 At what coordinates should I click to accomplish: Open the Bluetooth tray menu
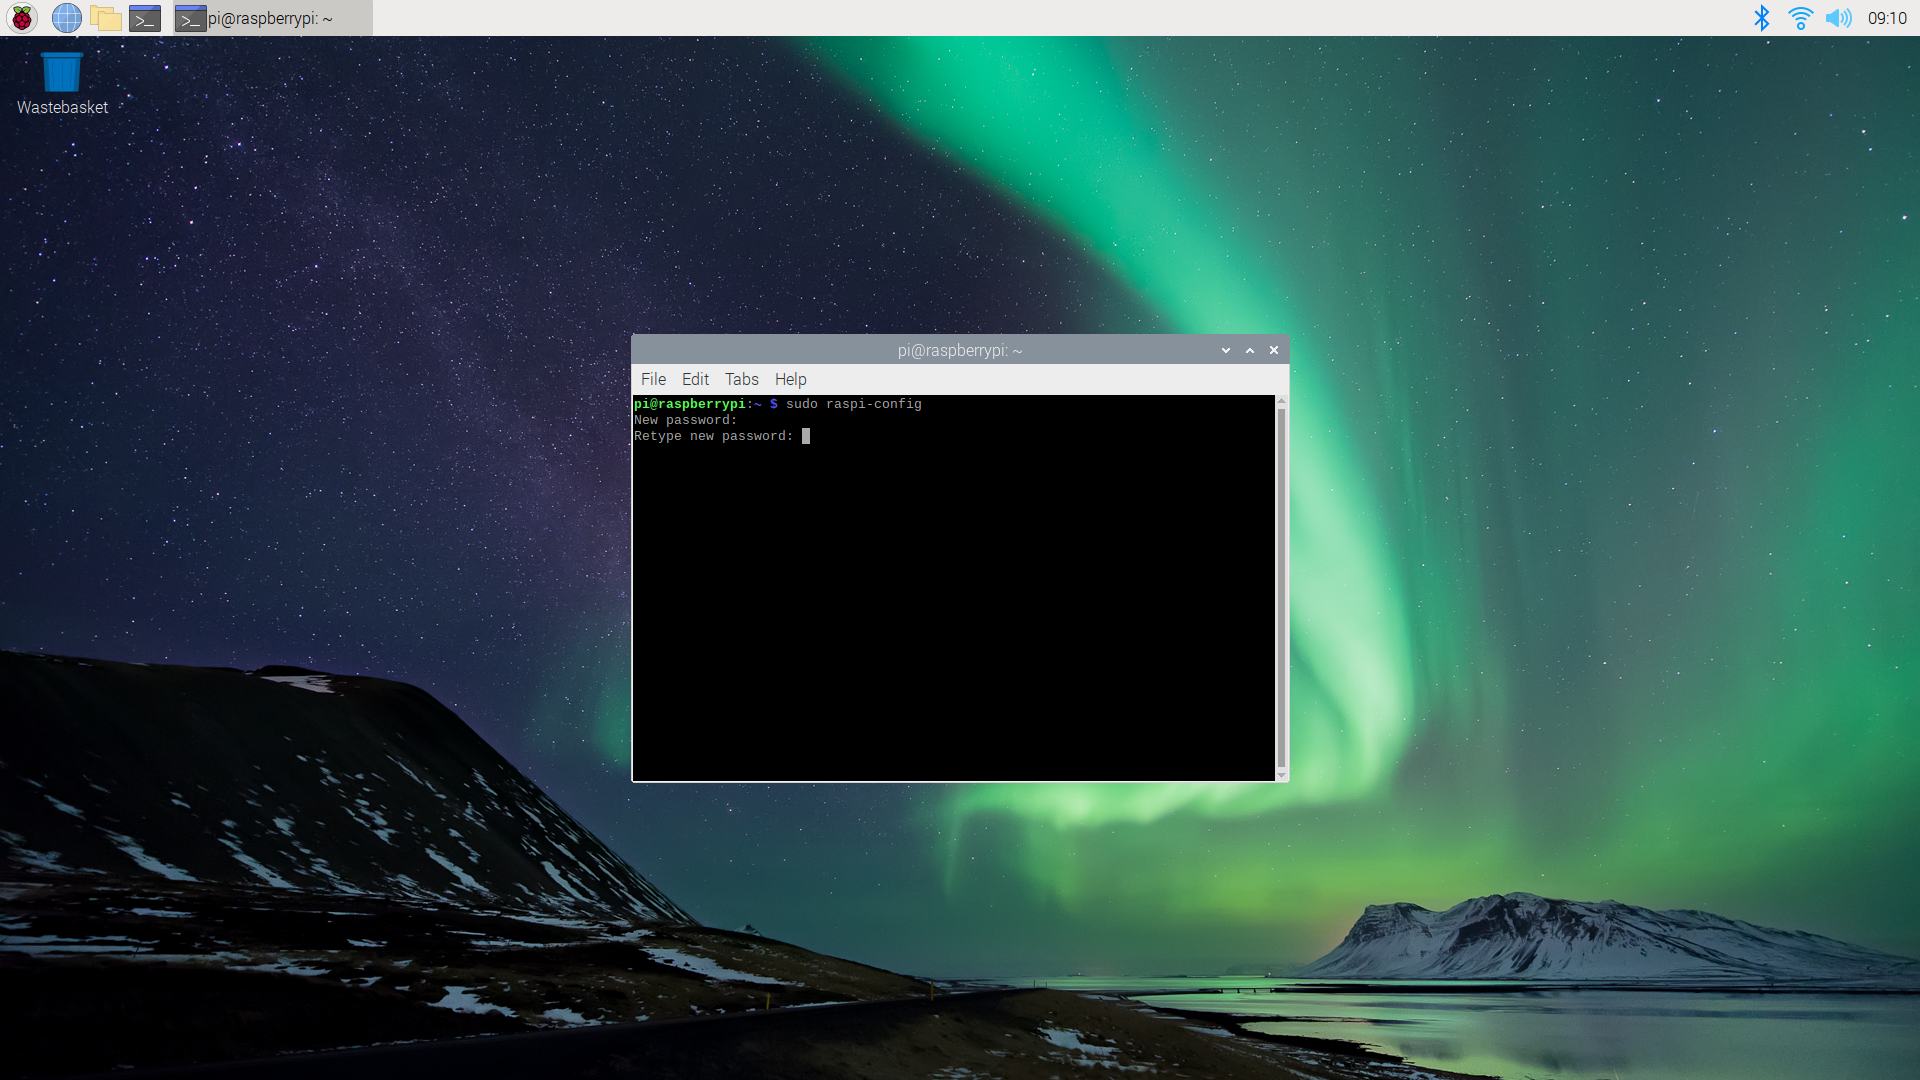(1762, 18)
